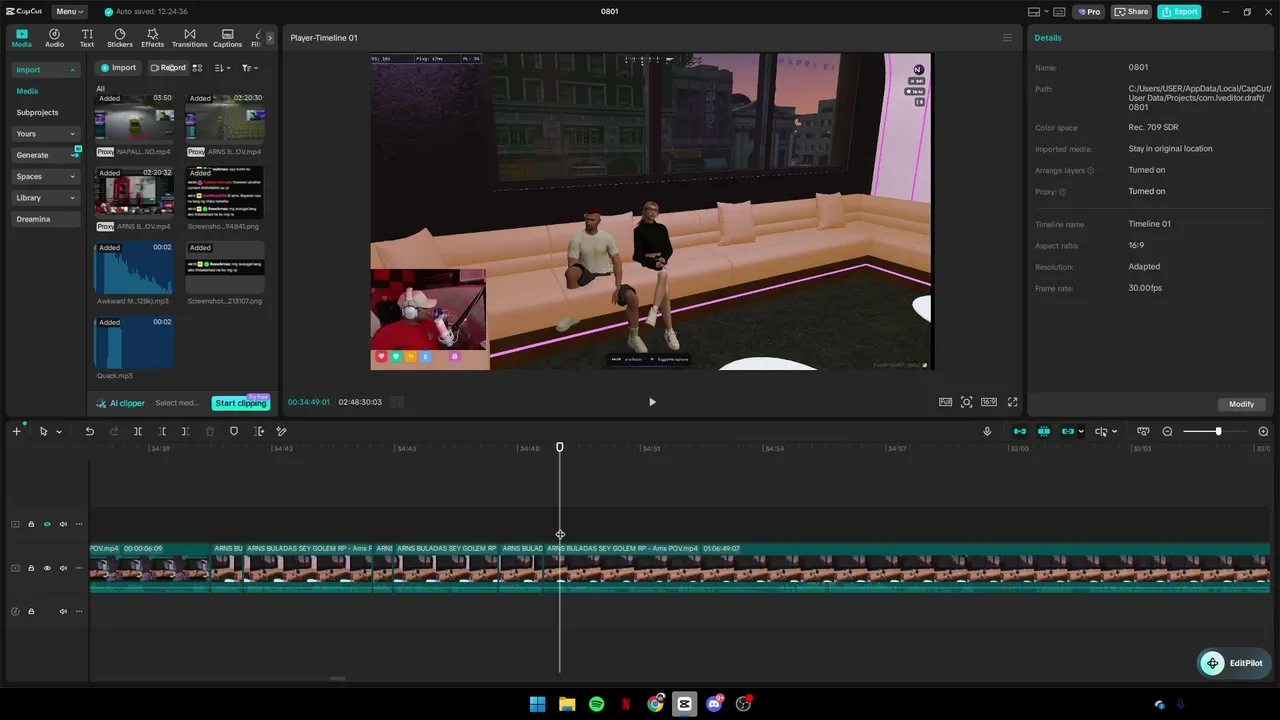Toggle auto snapping in timeline toolbar
1280x720 pixels.
(1044, 431)
